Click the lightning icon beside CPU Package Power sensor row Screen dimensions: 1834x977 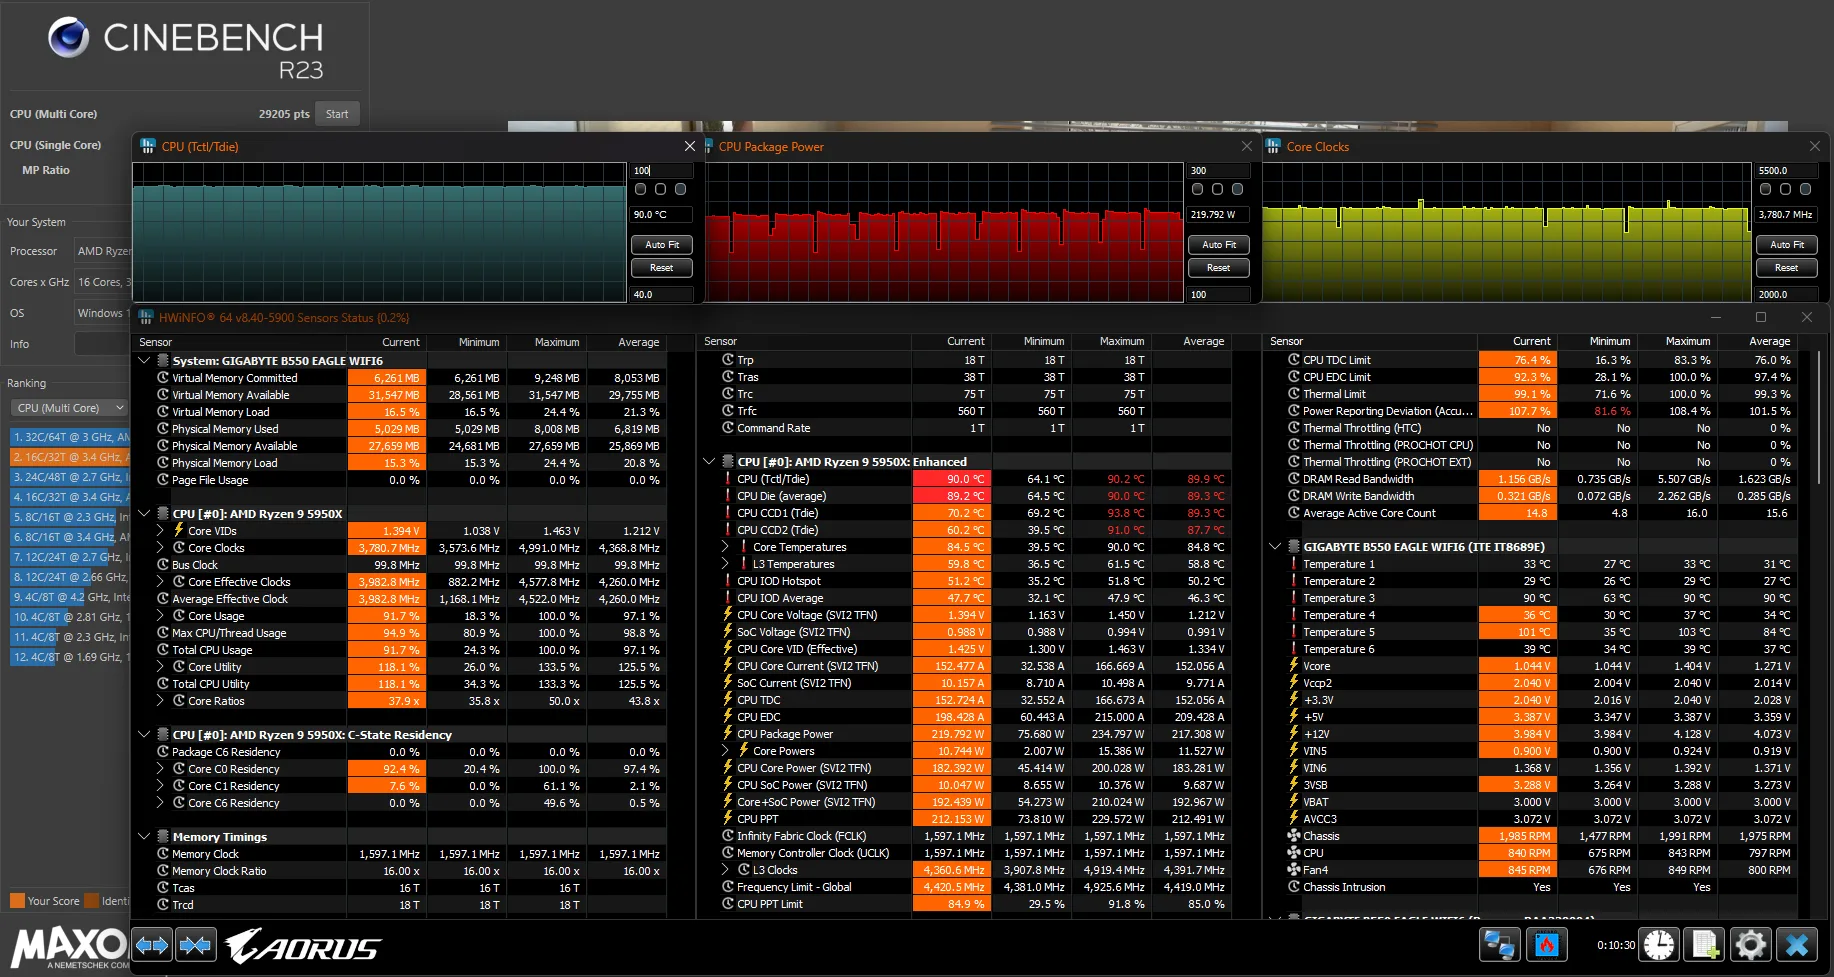point(727,734)
